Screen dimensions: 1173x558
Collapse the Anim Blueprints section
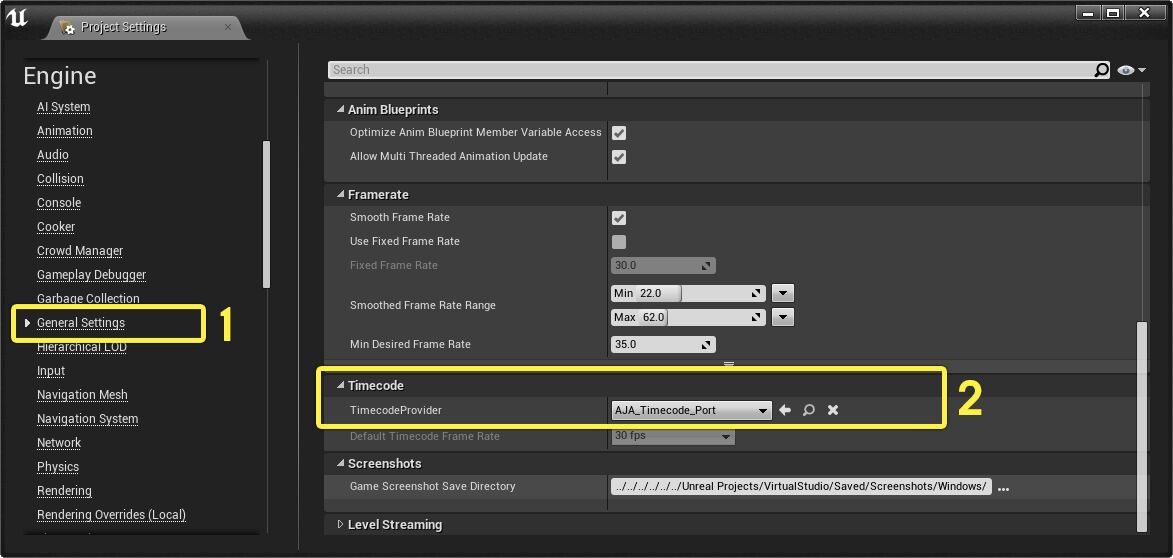click(341, 110)
